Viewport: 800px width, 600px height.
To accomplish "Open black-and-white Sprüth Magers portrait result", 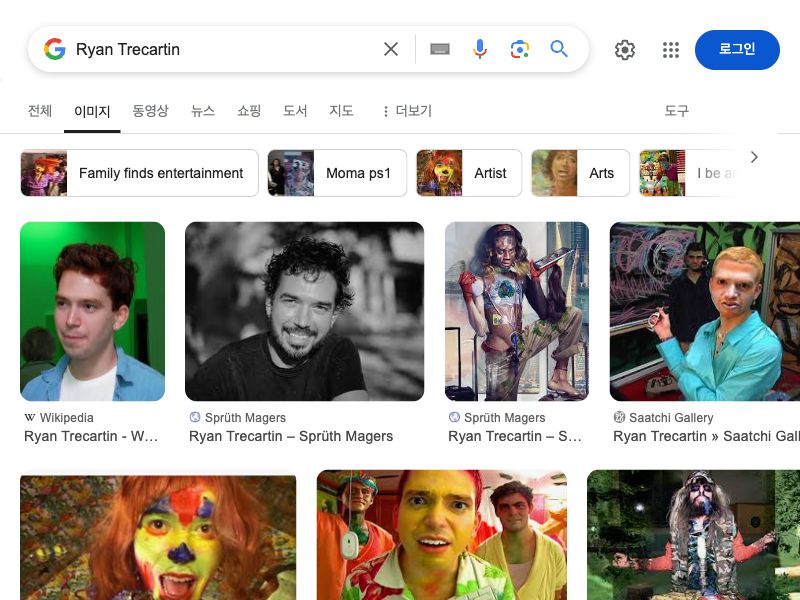I will 305,311.
